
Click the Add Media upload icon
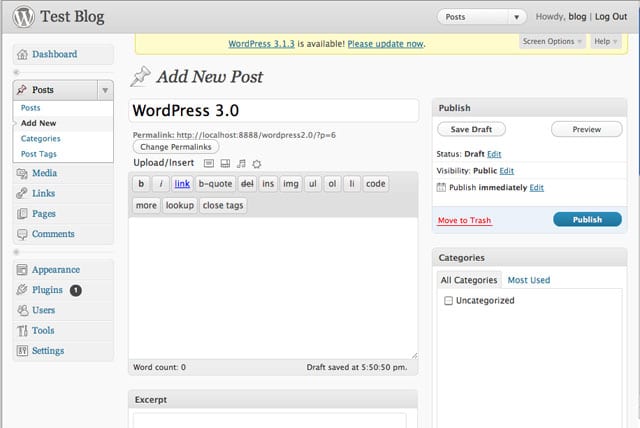[x=256, y=163]
